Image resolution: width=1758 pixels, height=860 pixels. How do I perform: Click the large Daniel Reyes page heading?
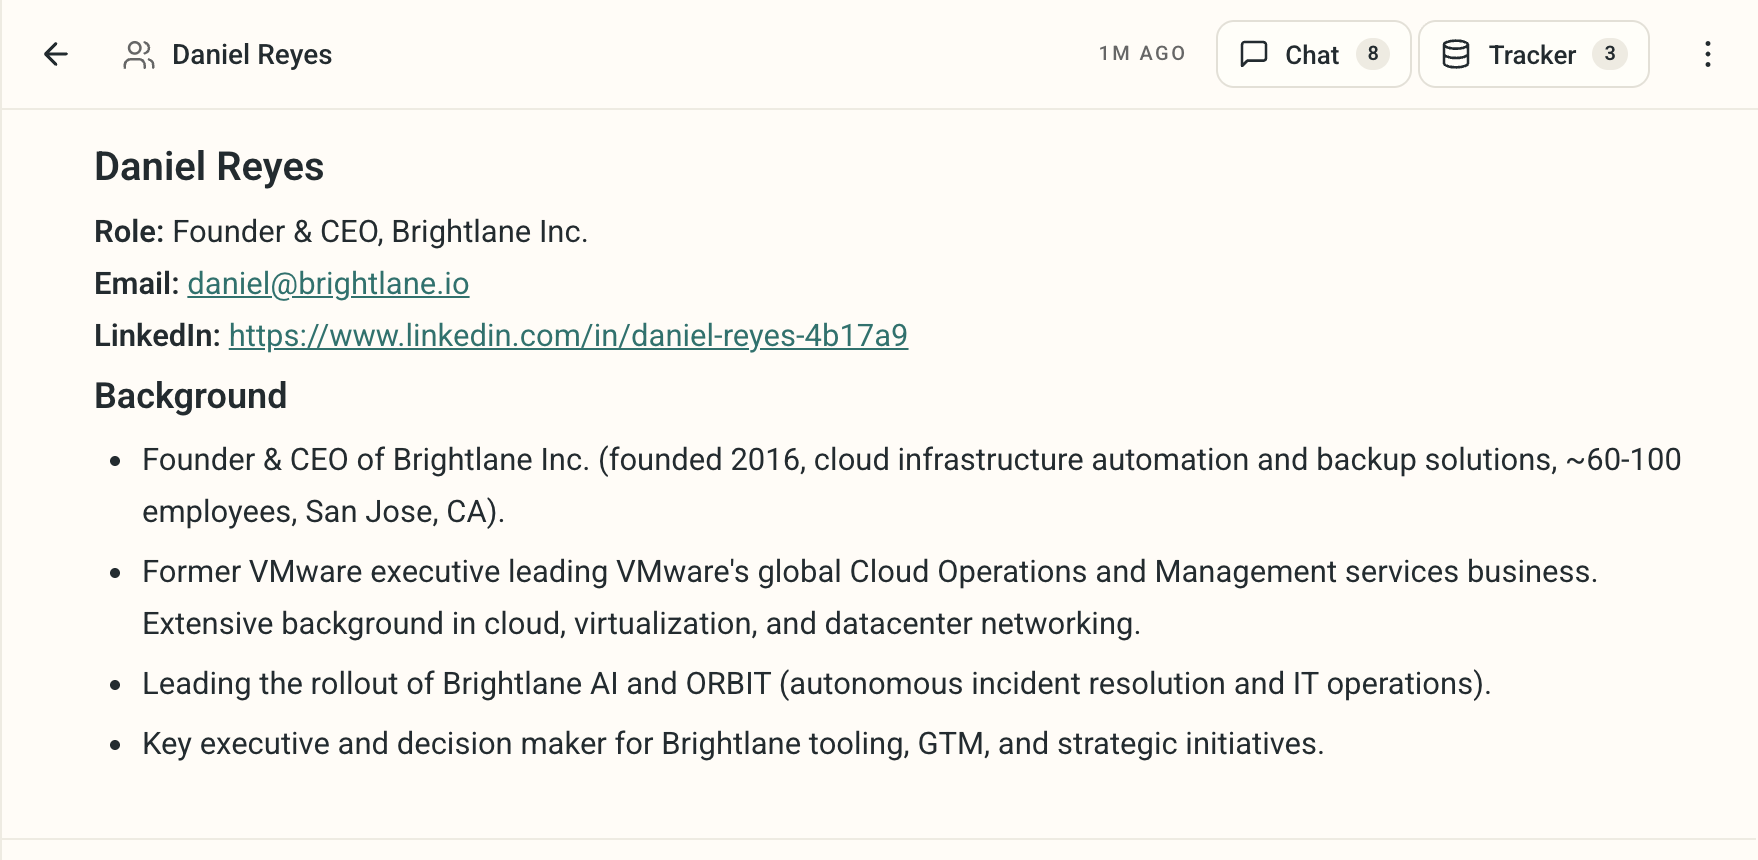click(x=209, y=167)
